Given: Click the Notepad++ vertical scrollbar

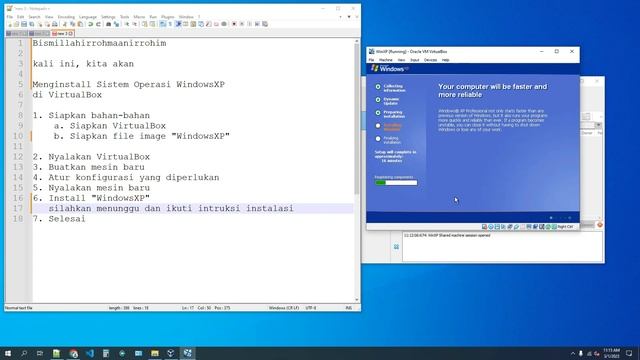Looking at the screenshot, I should coord(356,118).
